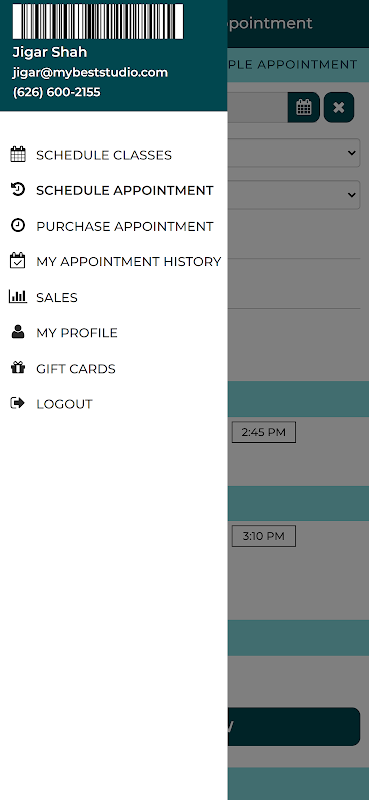Click the Logout arrow icon
The image size is (369, 800).
[18, 404]
